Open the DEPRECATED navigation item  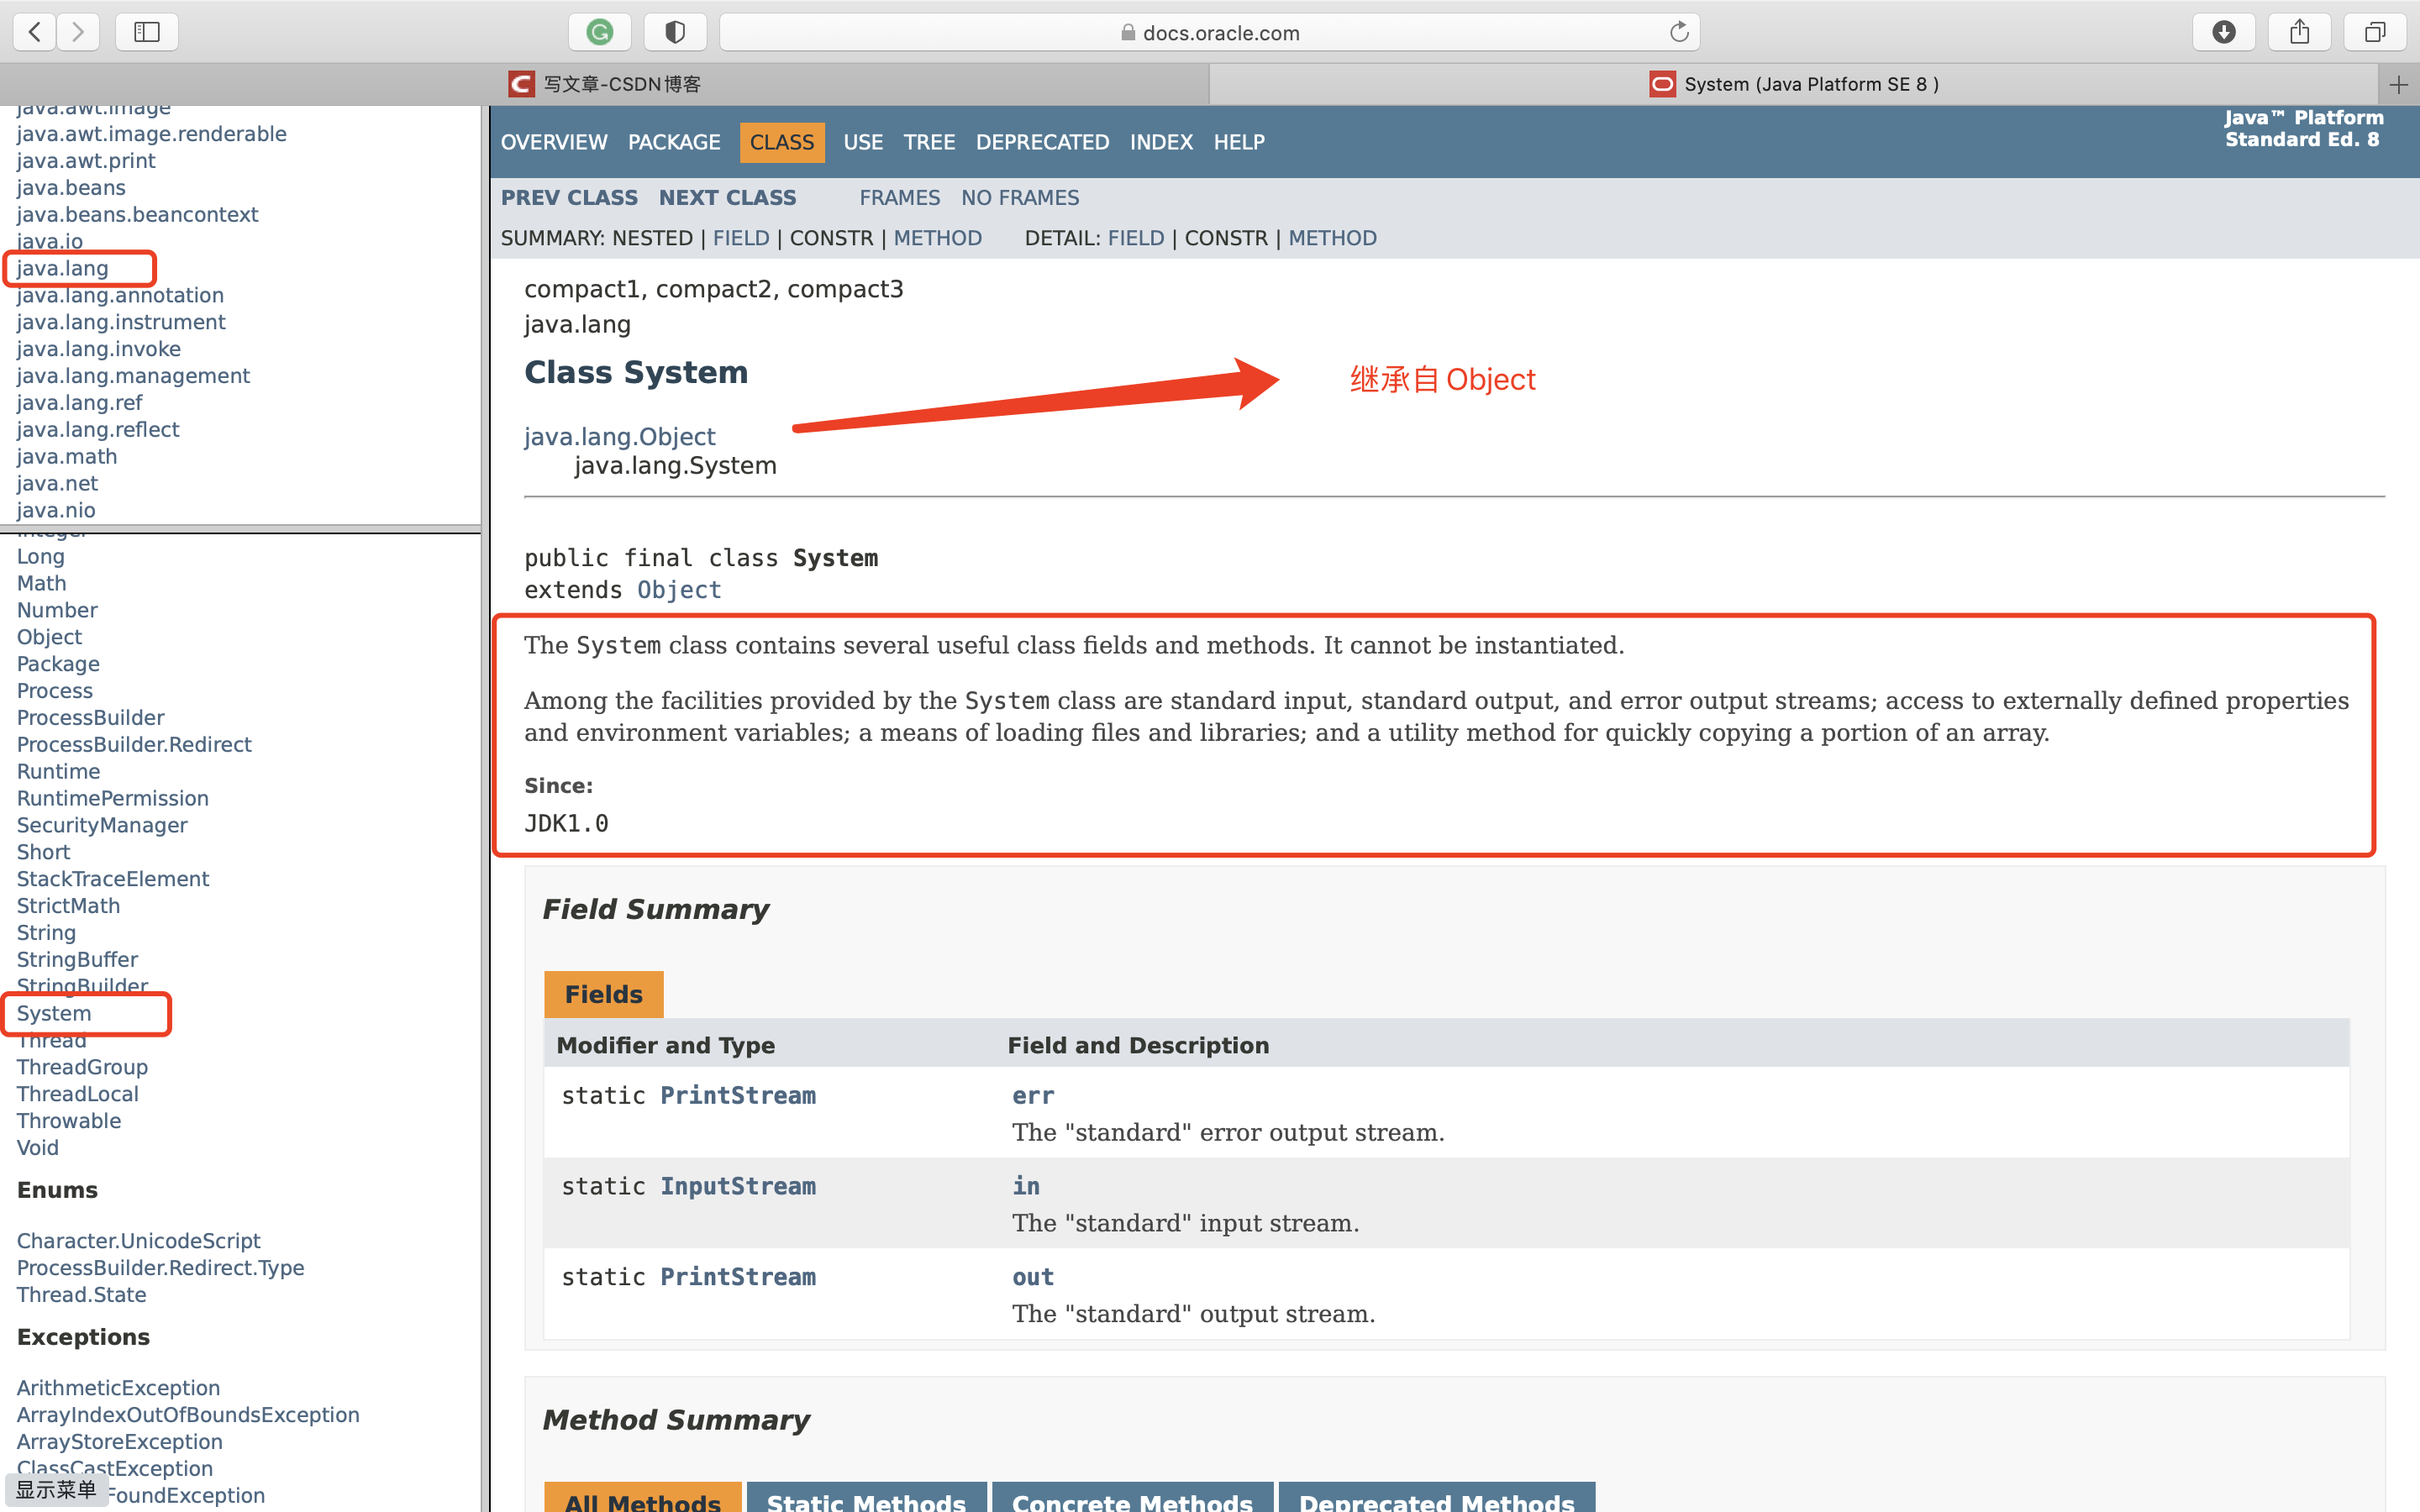pos(1042,142)
